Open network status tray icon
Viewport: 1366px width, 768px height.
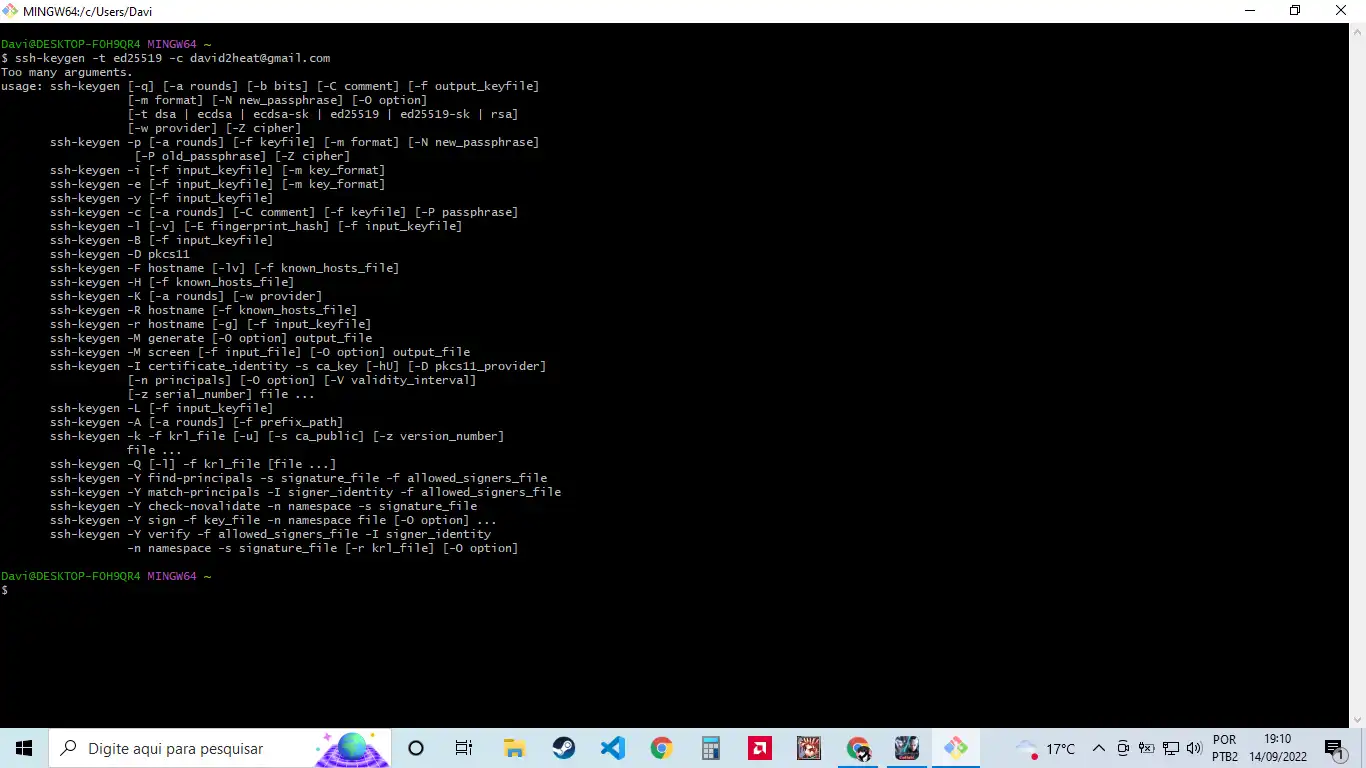tap(1171, 748)
